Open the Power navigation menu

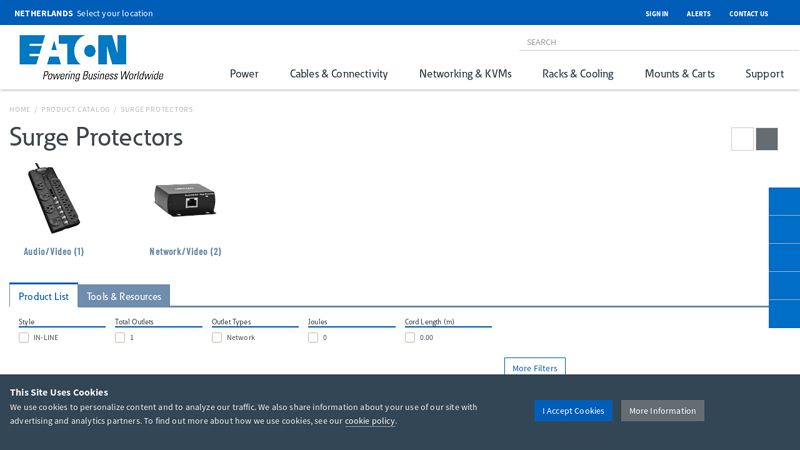click(x=244, y=74)
